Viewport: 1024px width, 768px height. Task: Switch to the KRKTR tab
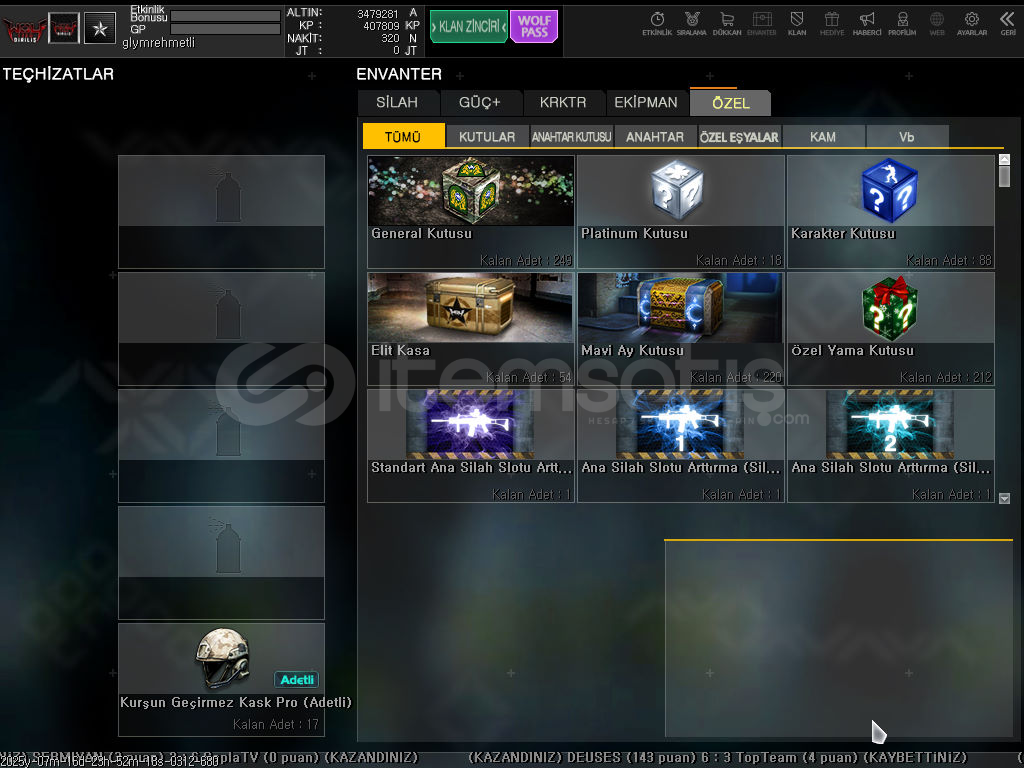[563, 103]
